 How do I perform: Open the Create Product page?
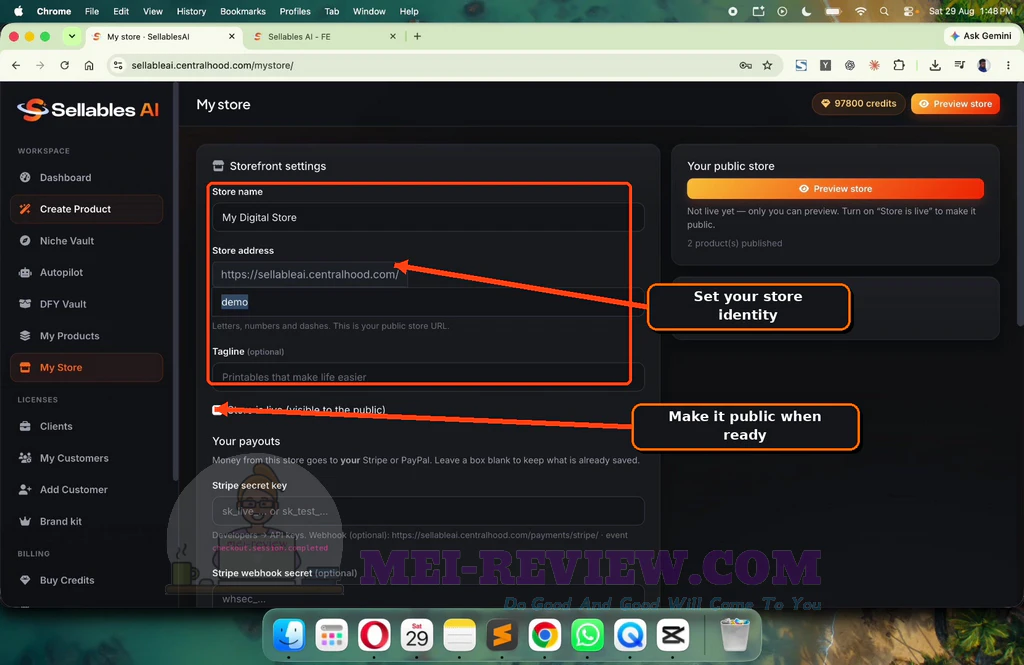click(x=86, y=209)
